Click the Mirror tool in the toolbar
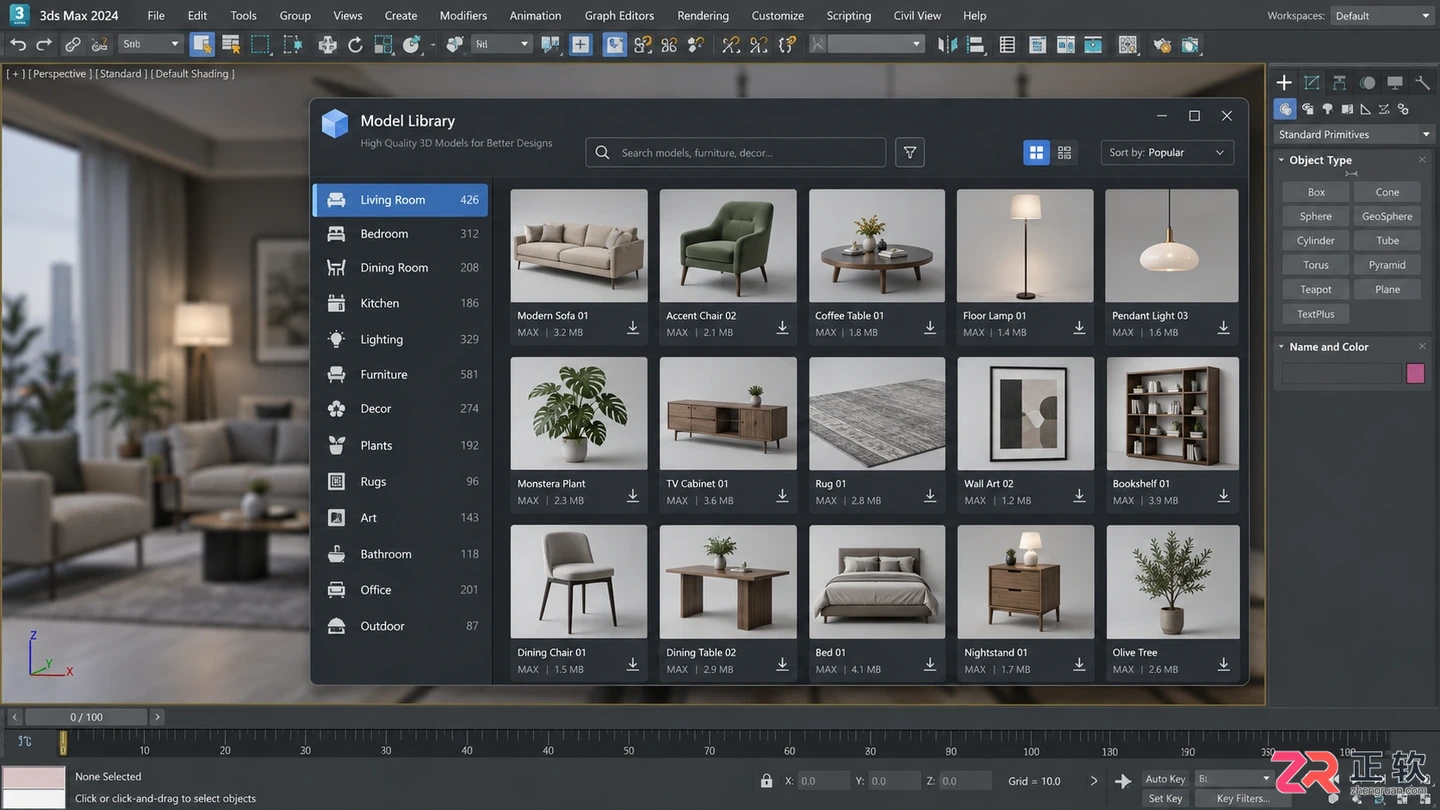Screen dimensions: 1440x810 [x=948, y=44]
